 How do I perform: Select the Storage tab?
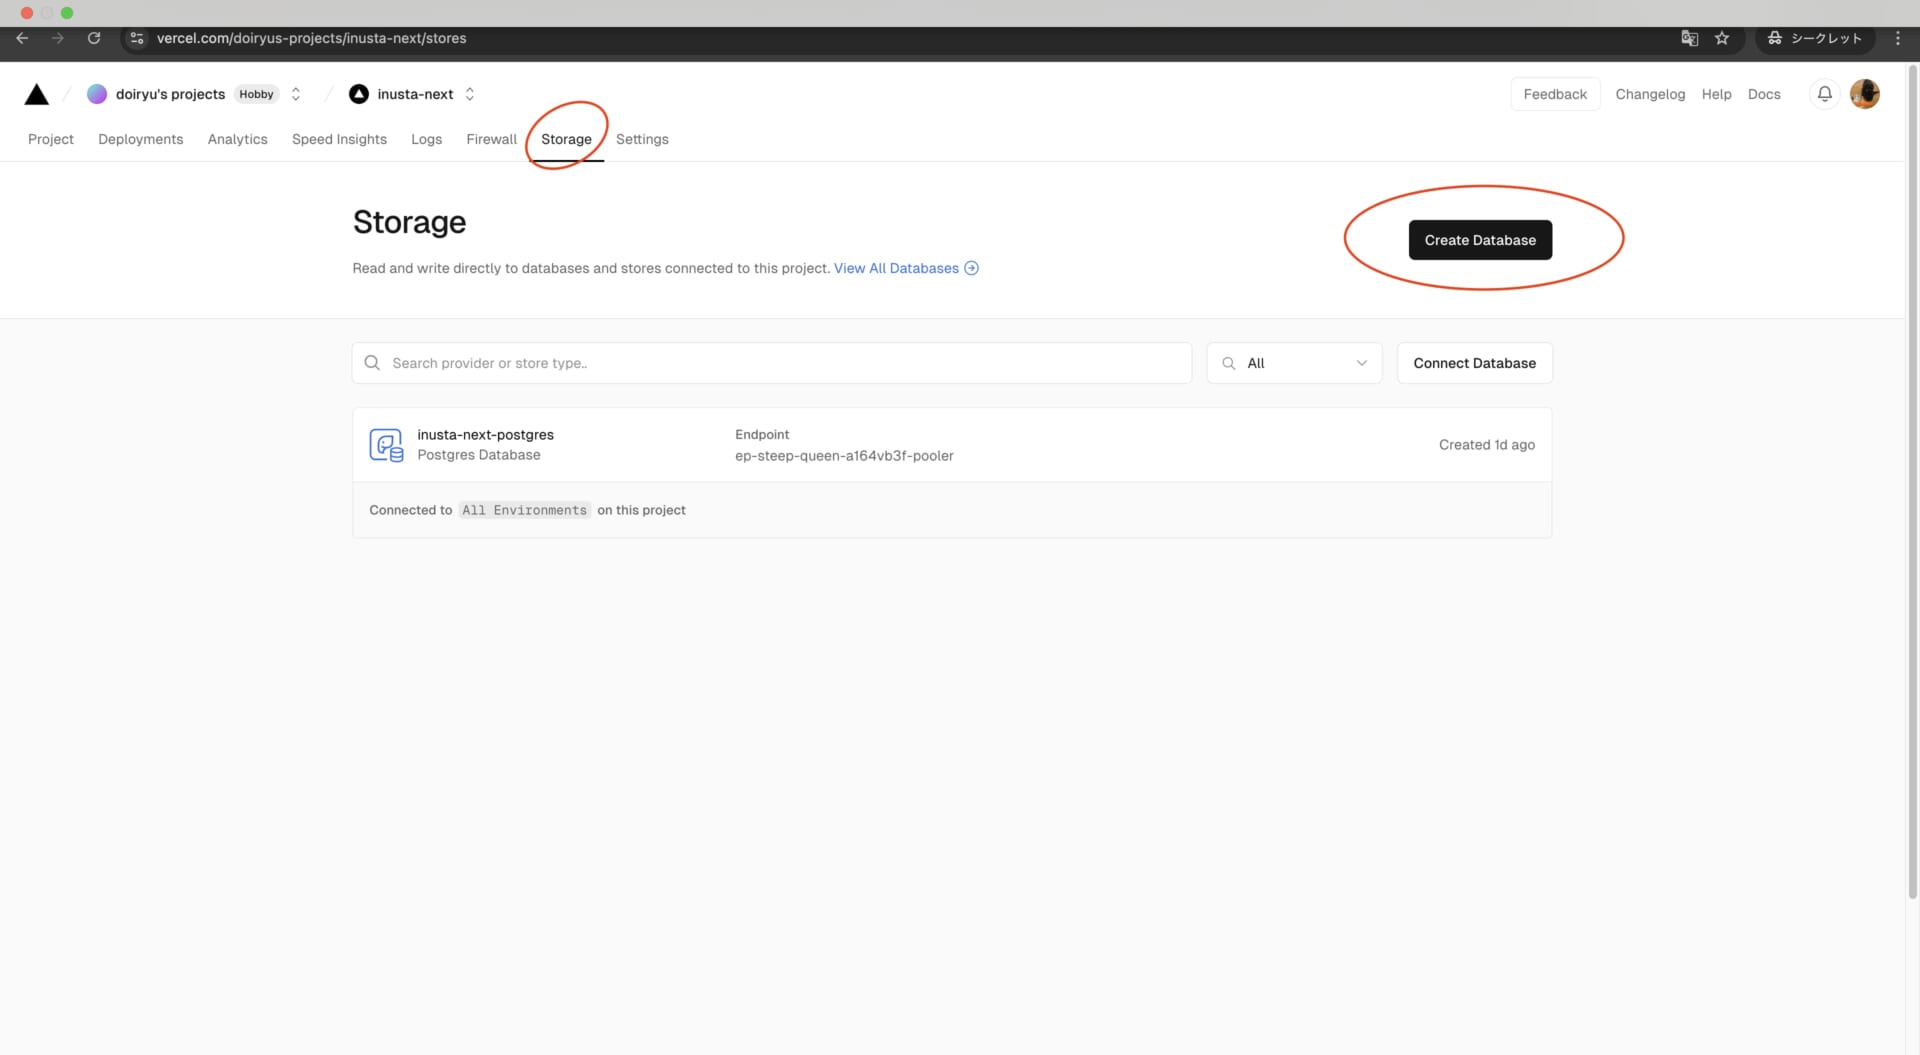[566, 139]
